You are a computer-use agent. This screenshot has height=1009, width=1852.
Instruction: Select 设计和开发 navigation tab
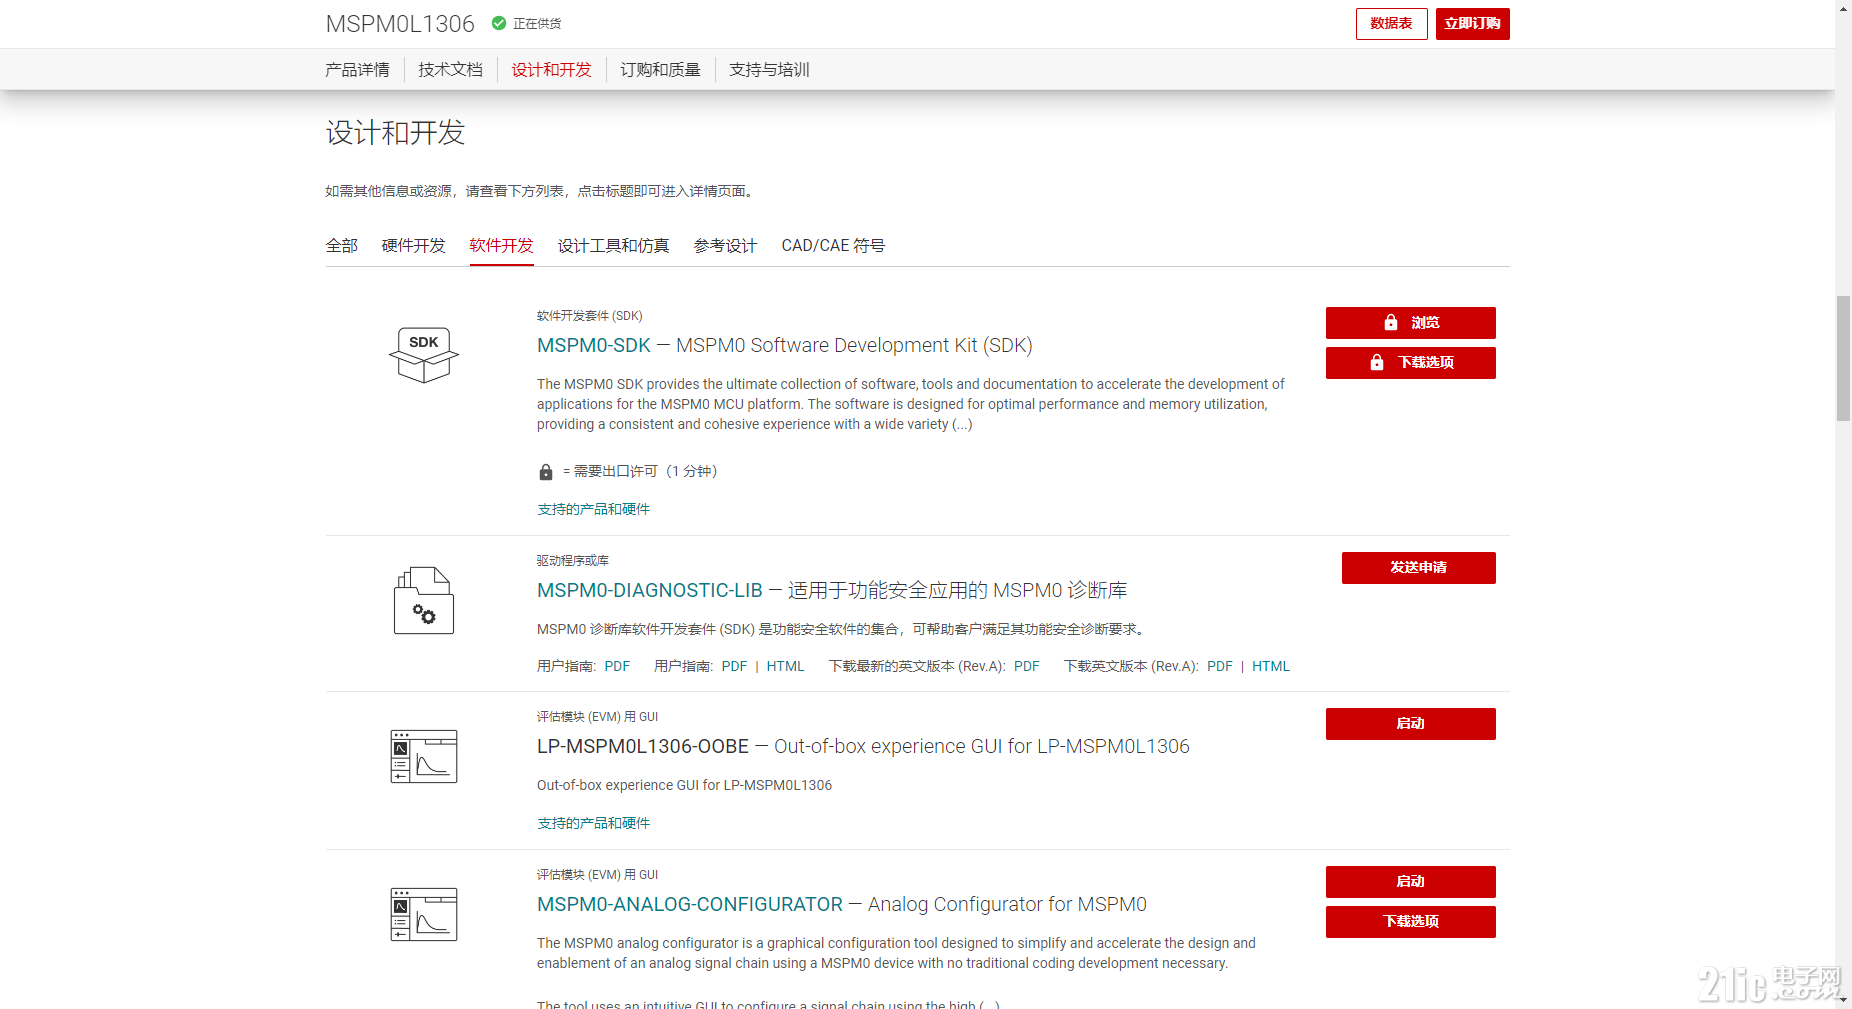tap(551, 70)
